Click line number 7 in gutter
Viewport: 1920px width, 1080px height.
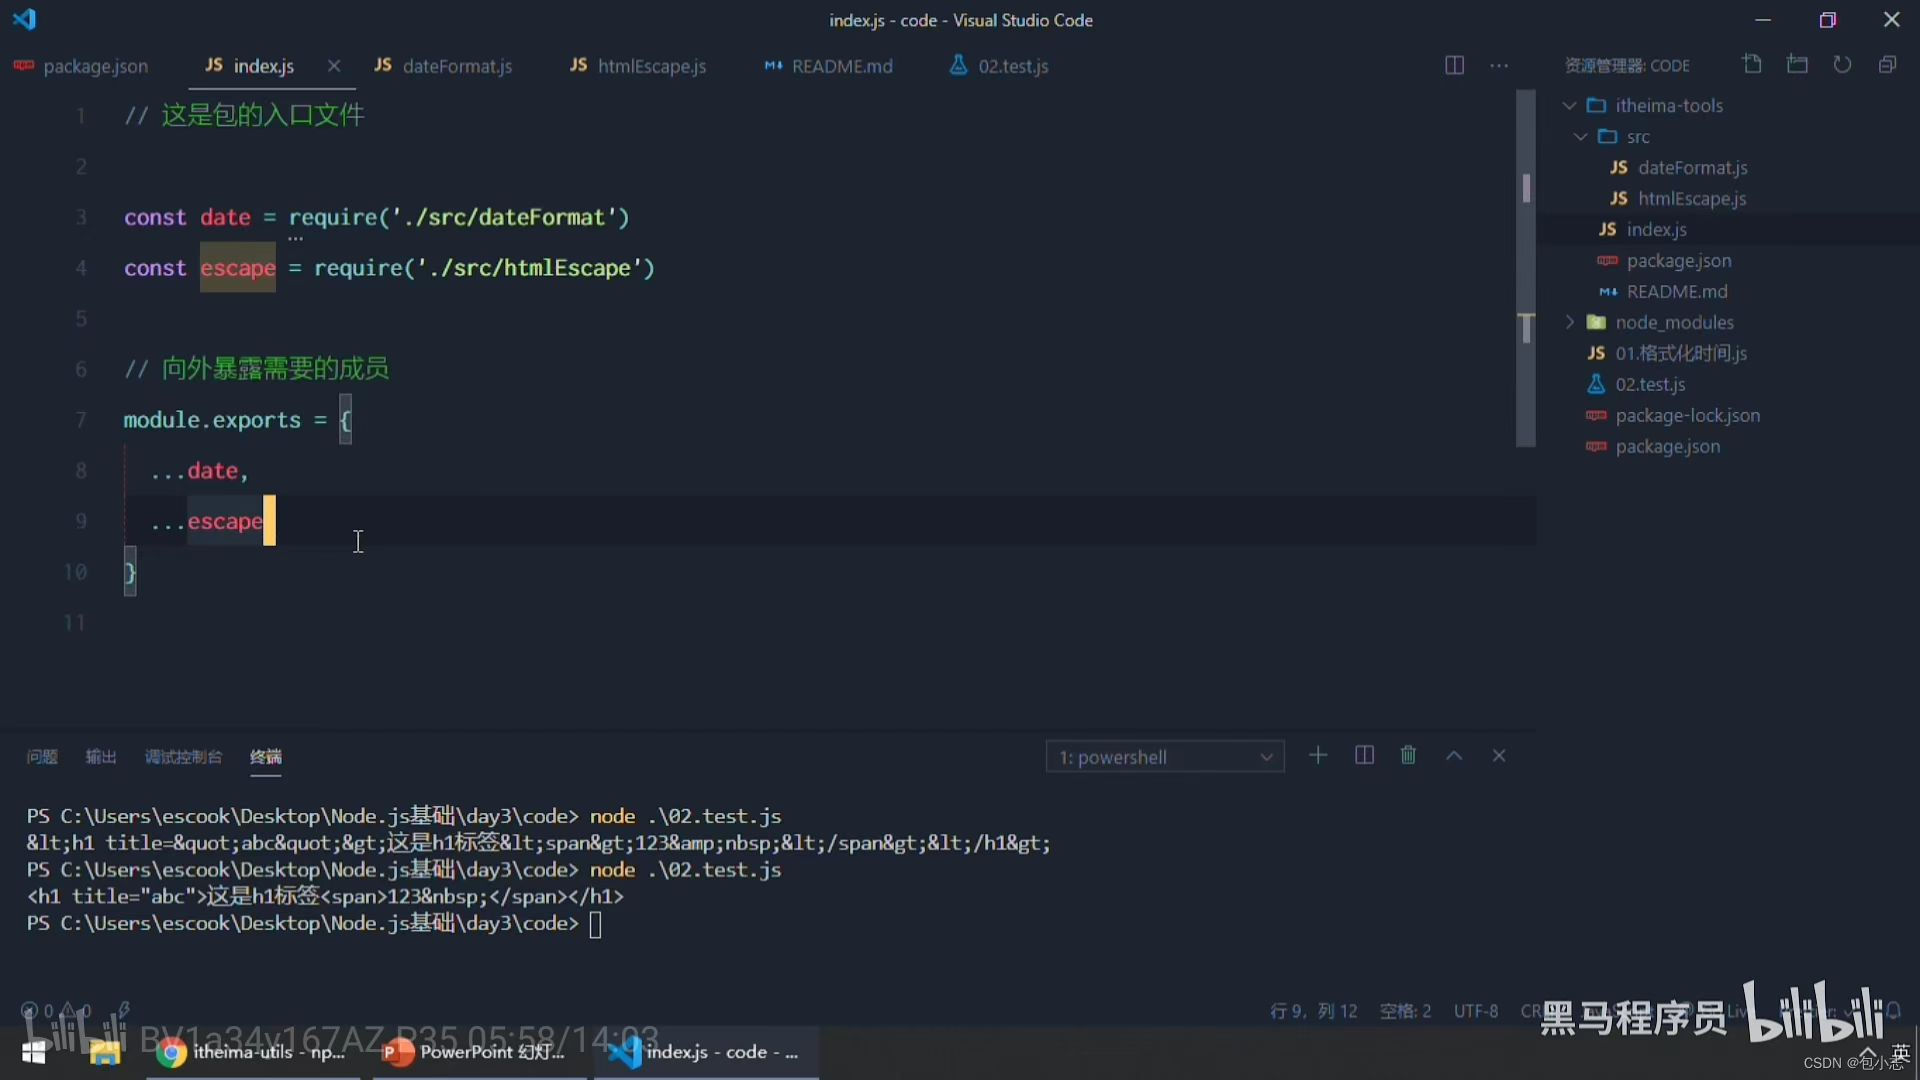81,420
